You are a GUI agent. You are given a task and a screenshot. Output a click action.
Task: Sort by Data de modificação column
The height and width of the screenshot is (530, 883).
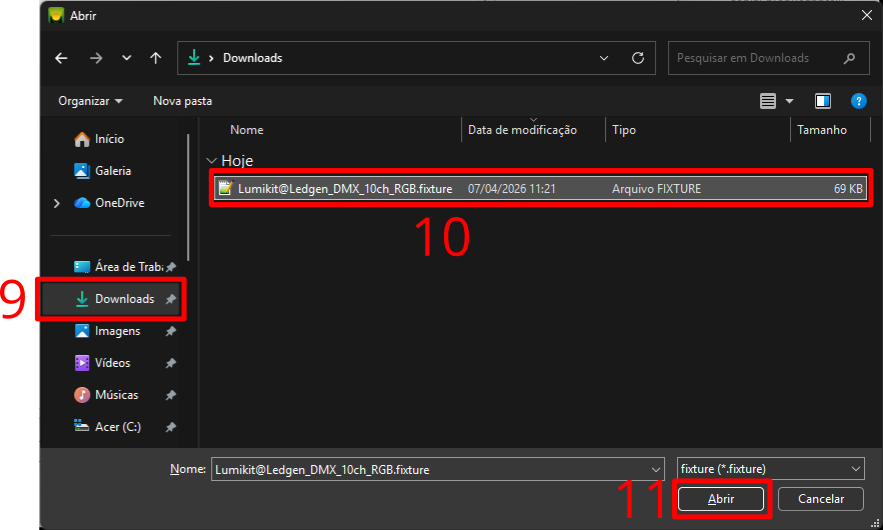click(522, 130)
